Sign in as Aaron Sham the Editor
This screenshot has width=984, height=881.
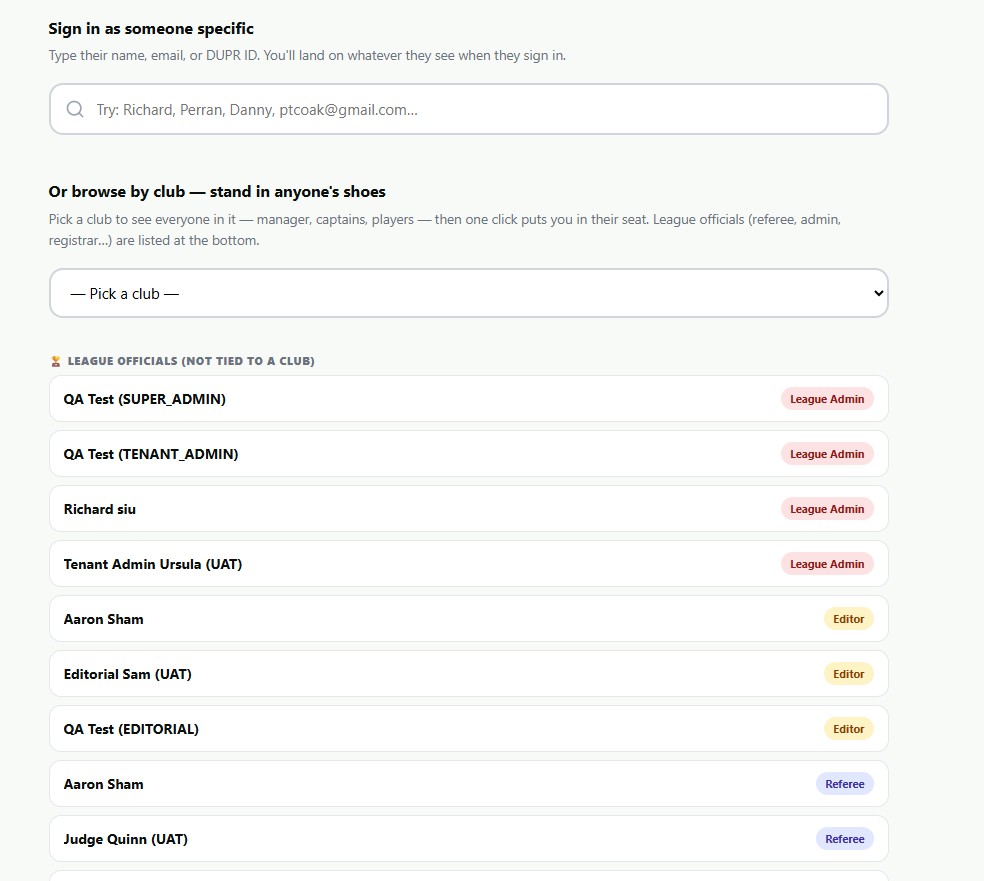469,619
